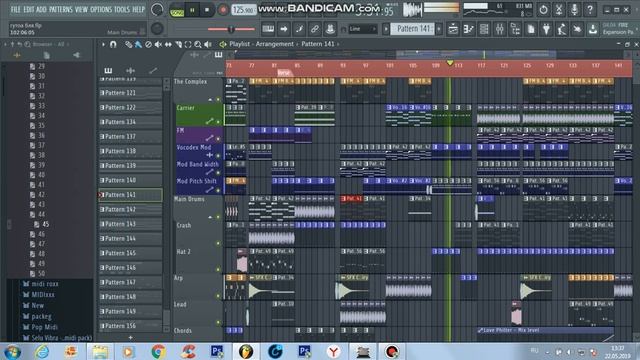The image size is (640, 360).
Task: Click the question mark help icon
Action: (x=590, y=9)
